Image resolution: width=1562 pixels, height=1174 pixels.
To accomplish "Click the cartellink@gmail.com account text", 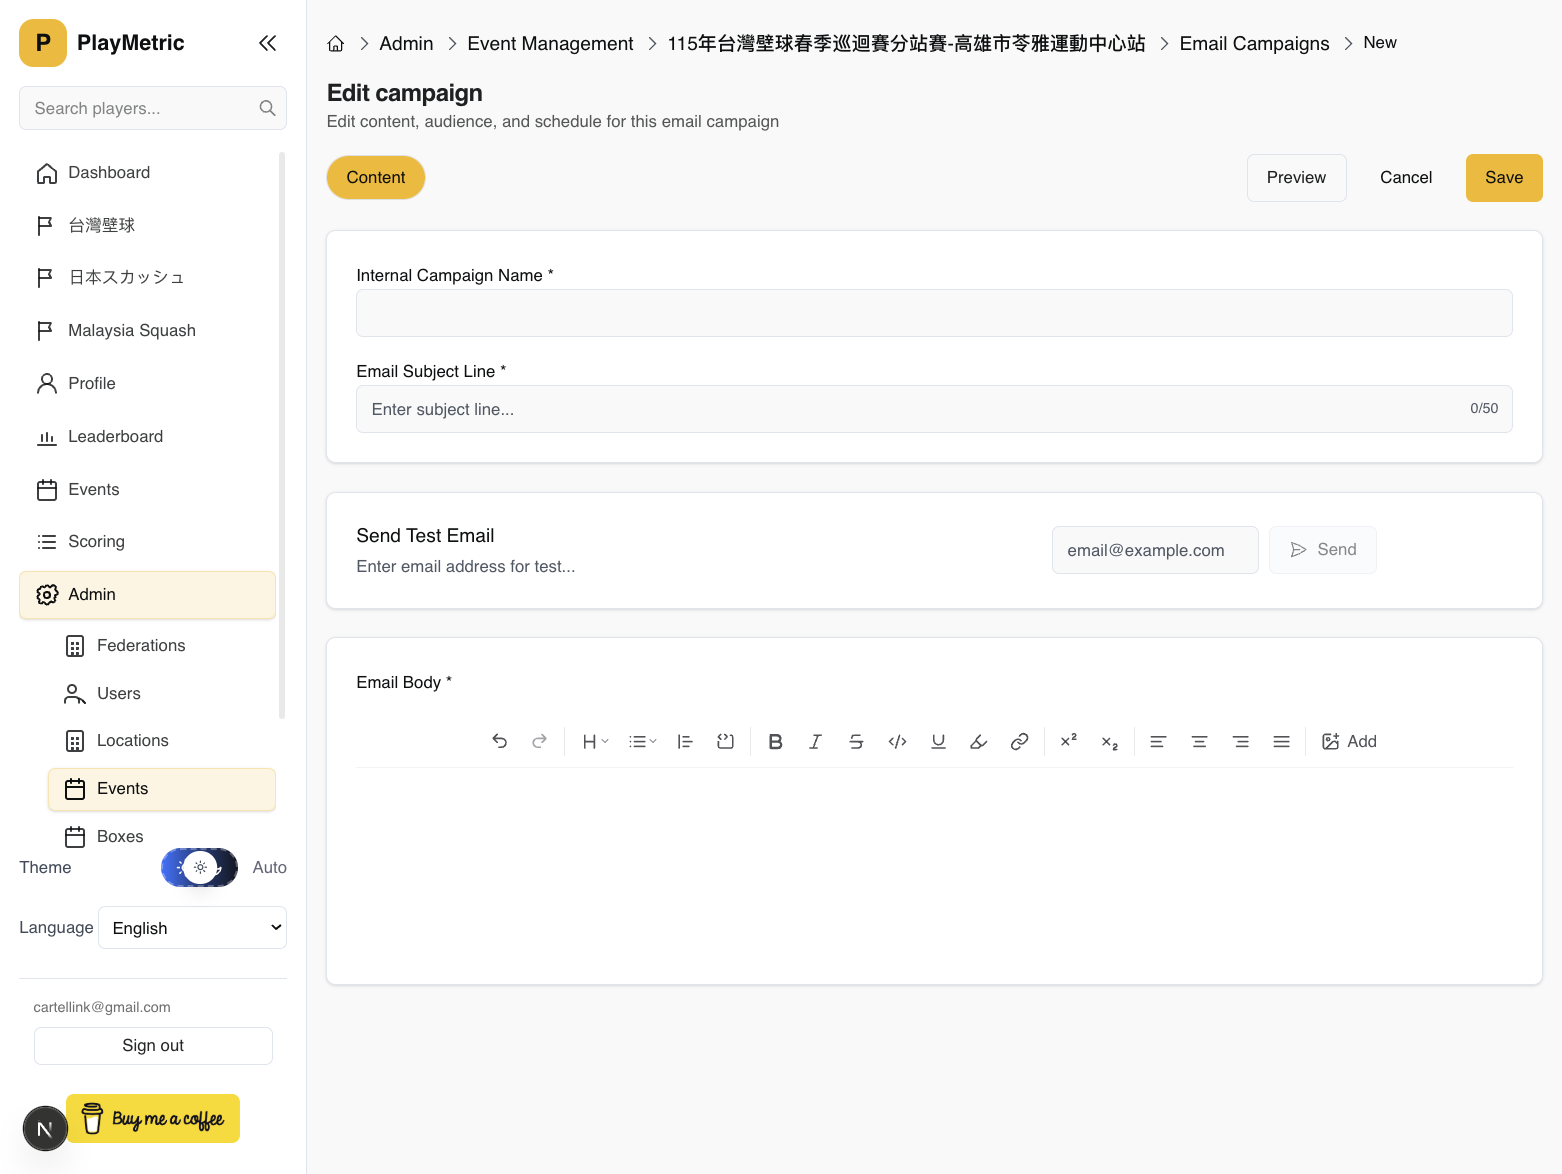I will coord(102,1007).
